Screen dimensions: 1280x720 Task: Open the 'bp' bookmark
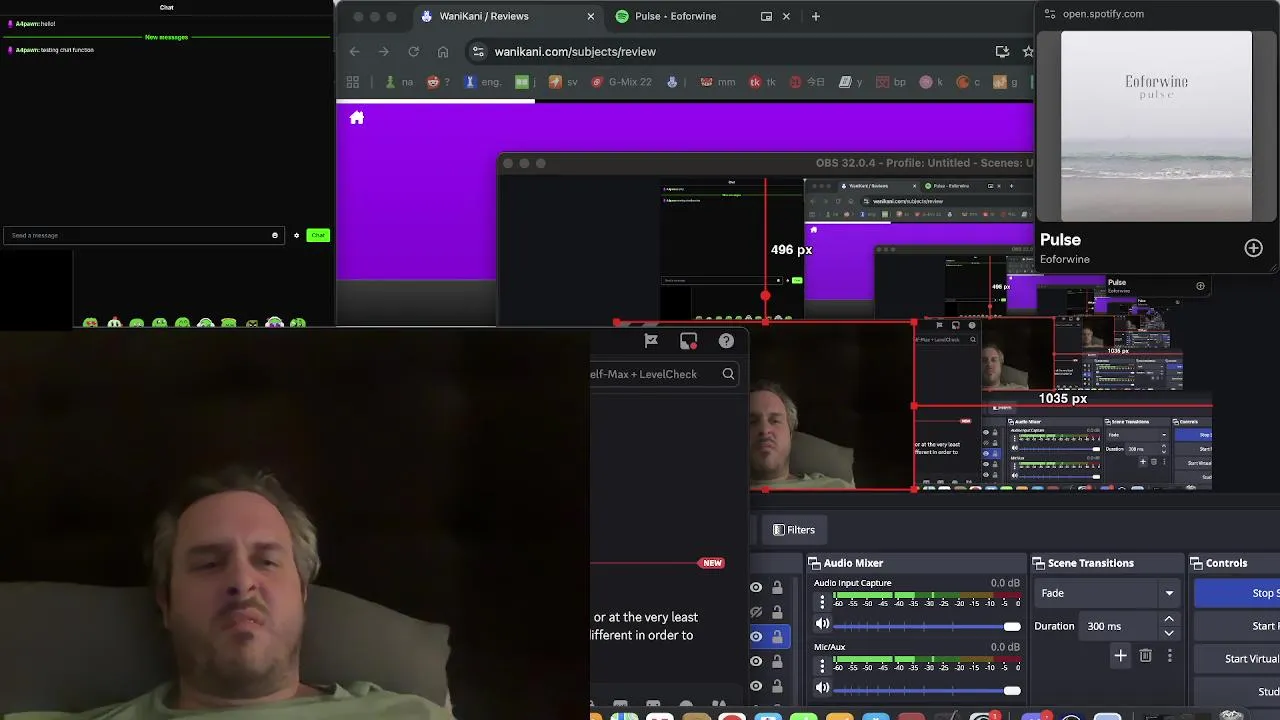click(x=892, y=82)
